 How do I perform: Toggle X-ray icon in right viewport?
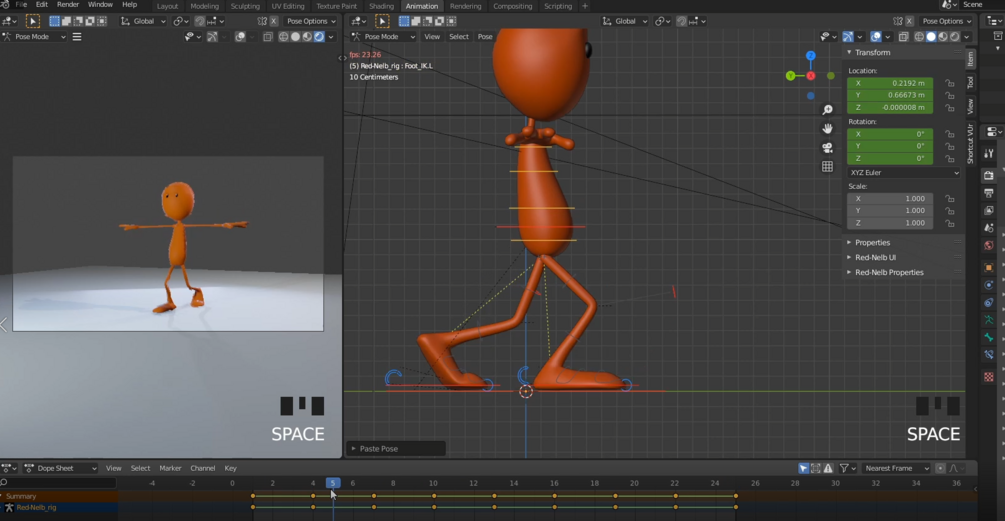(x=904, y=37)
